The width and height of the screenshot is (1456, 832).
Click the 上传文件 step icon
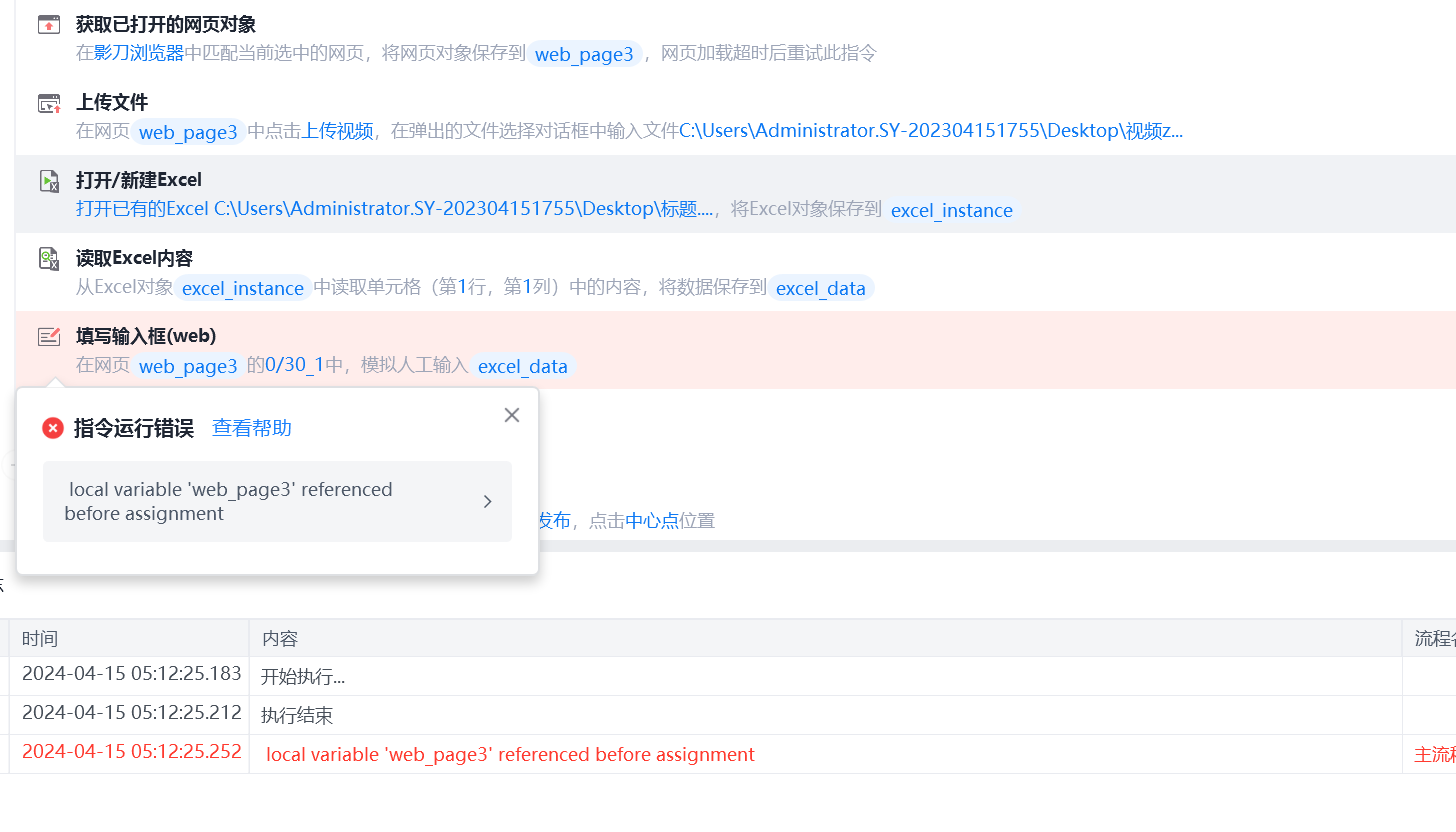click(x=49, y=103)
